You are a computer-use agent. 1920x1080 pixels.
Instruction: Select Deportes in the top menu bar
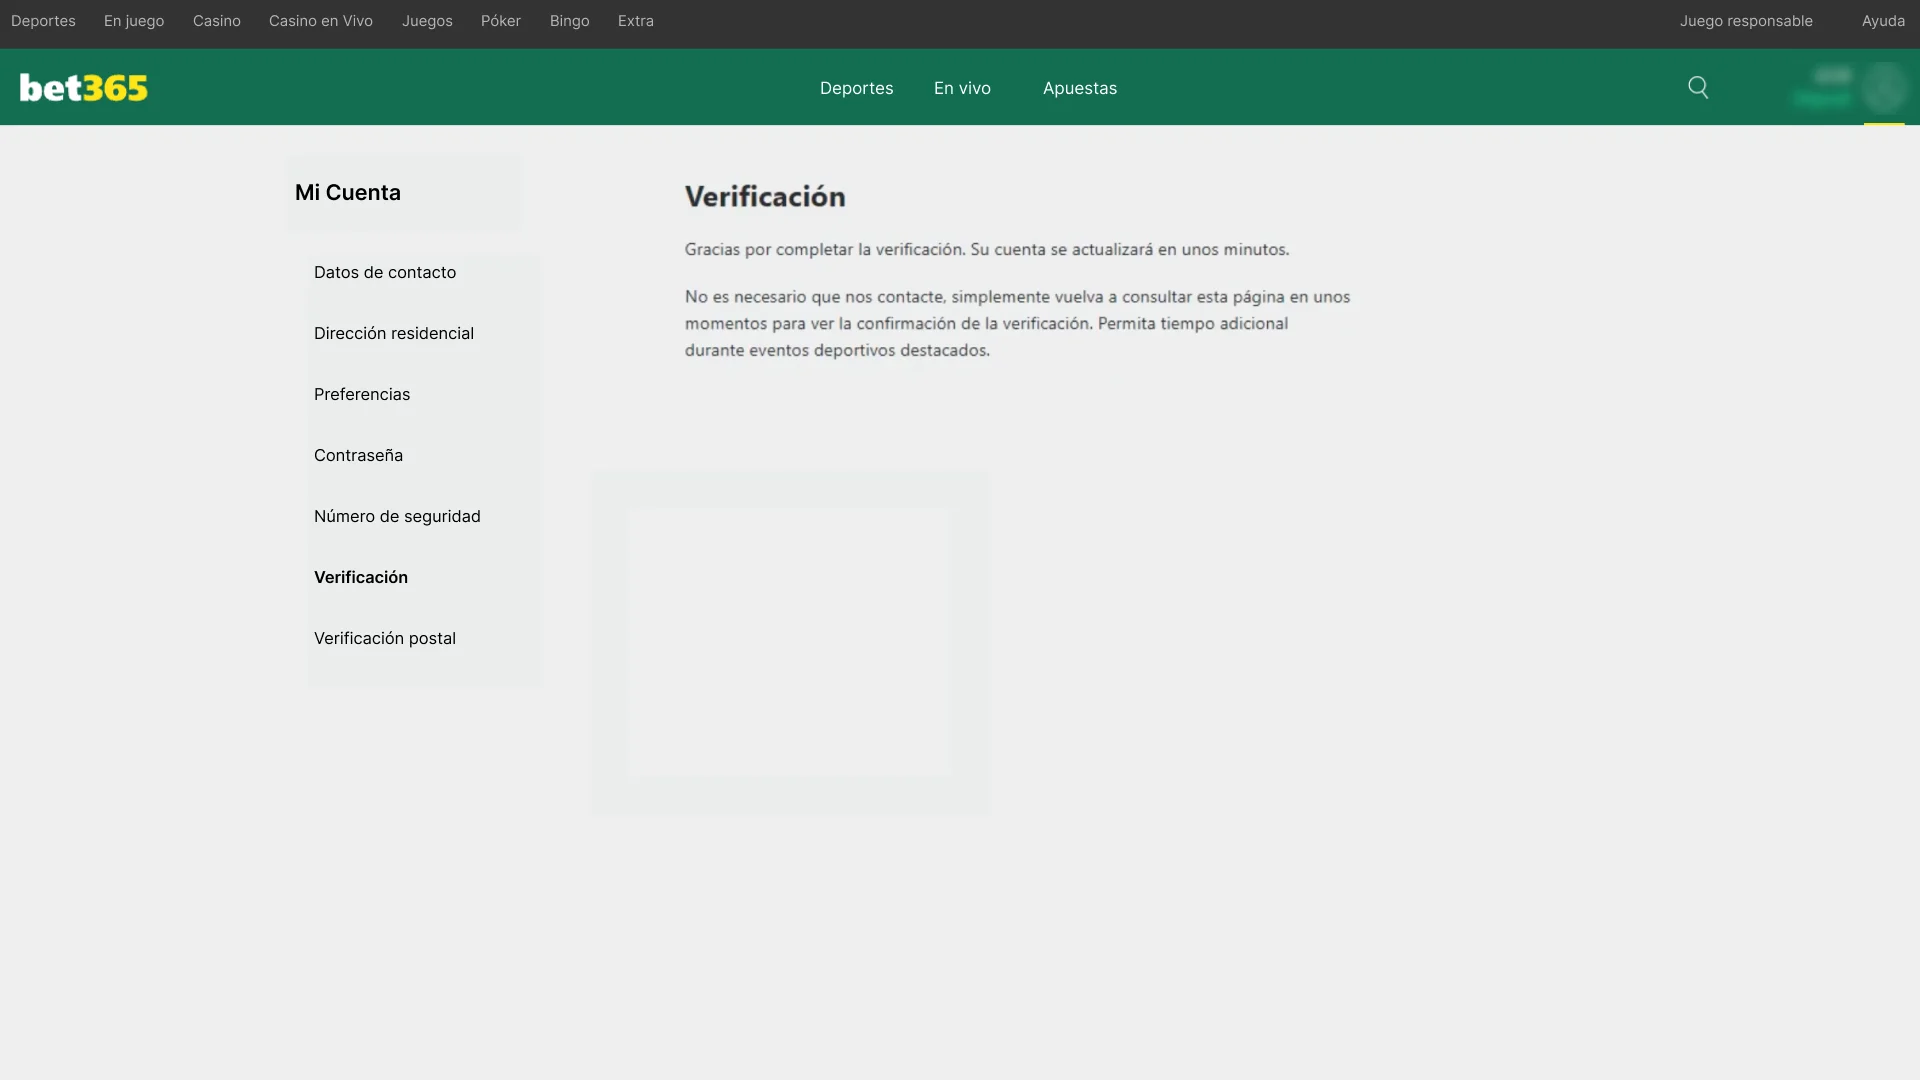coord(43,20)
